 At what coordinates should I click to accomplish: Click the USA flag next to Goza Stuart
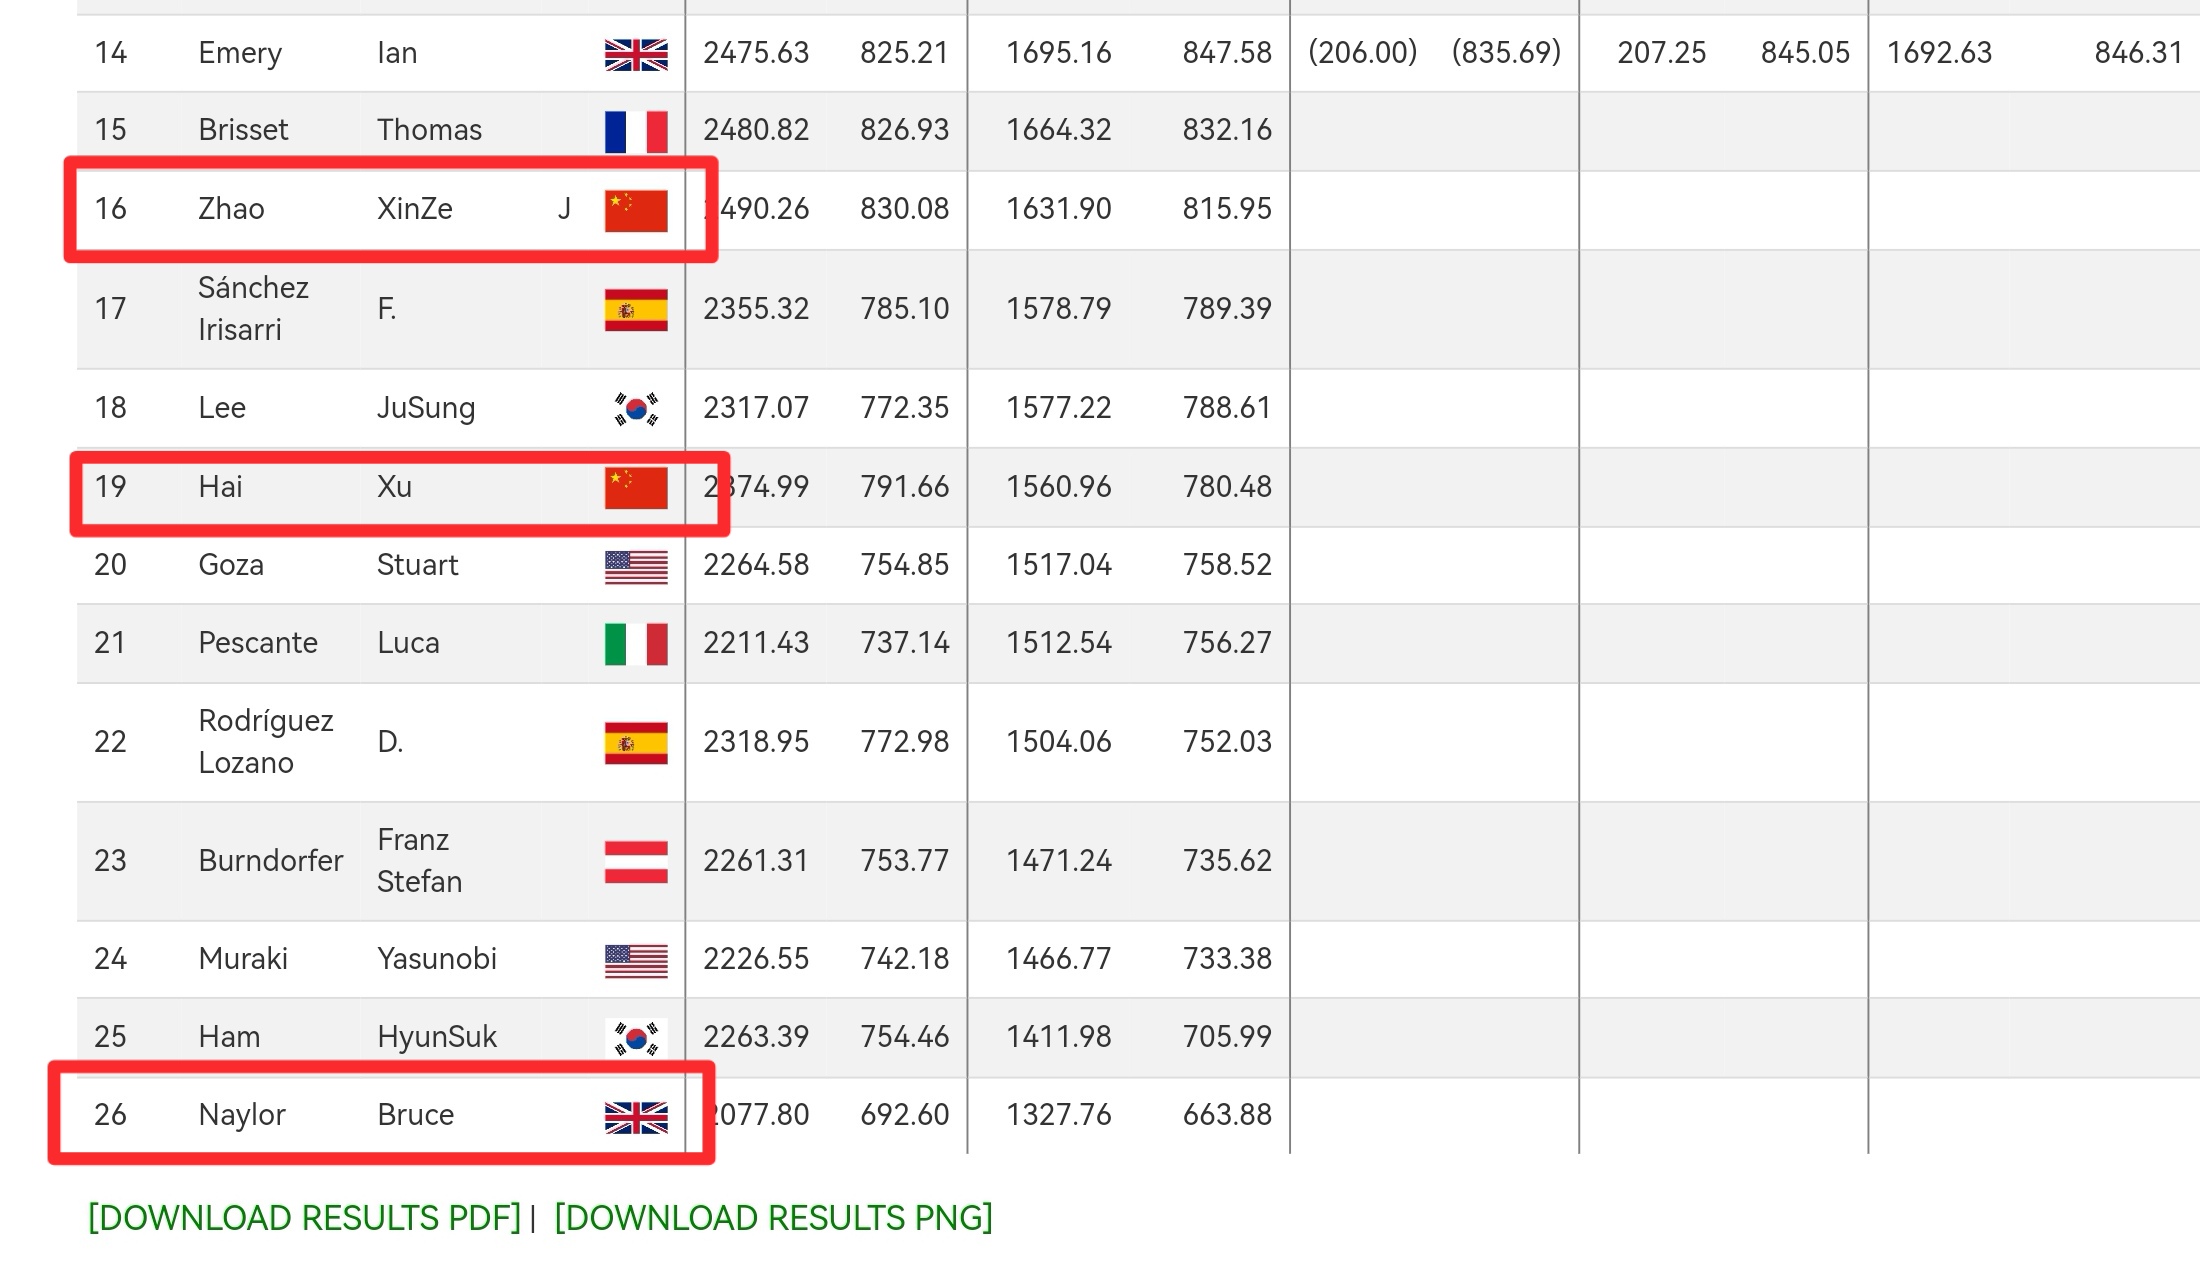click(x=634, y=564)
